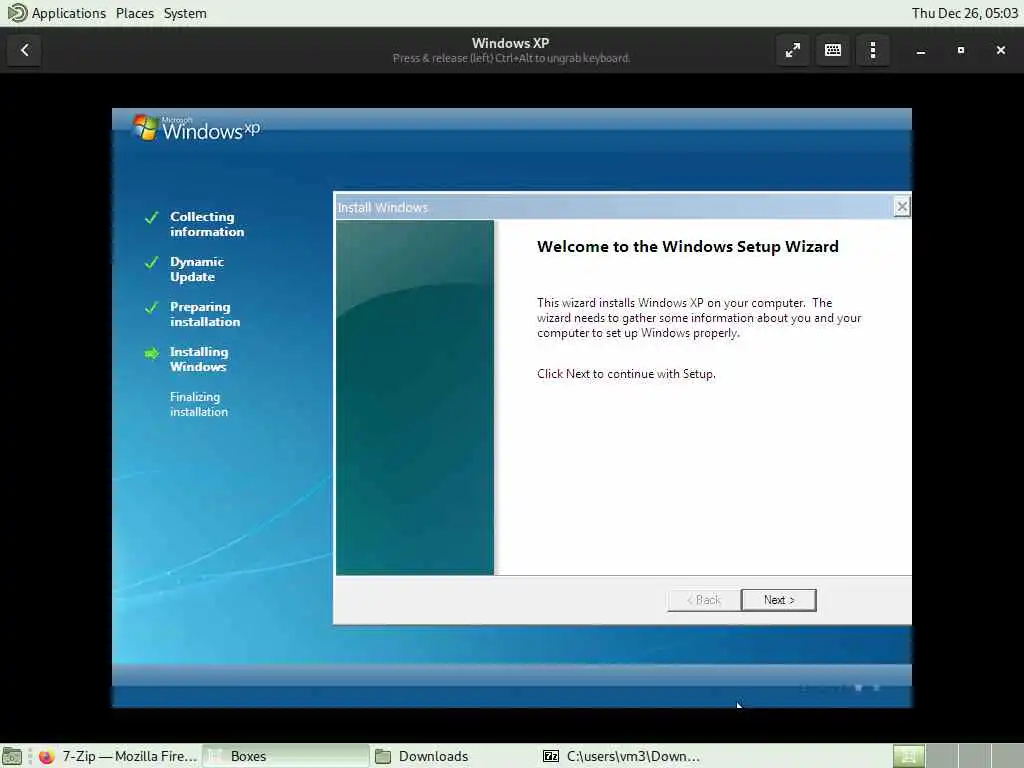Open the keyboard shortcuts button in Boxes
Screen dimensions: 1024x768
coord(833,50)
